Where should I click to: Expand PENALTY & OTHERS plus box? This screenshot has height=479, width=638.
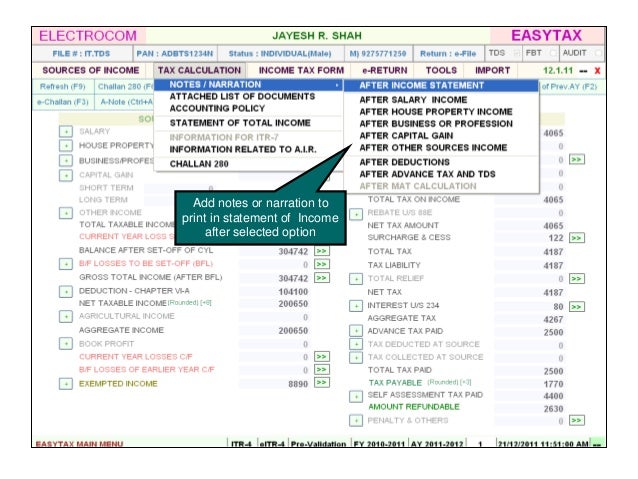356,420
